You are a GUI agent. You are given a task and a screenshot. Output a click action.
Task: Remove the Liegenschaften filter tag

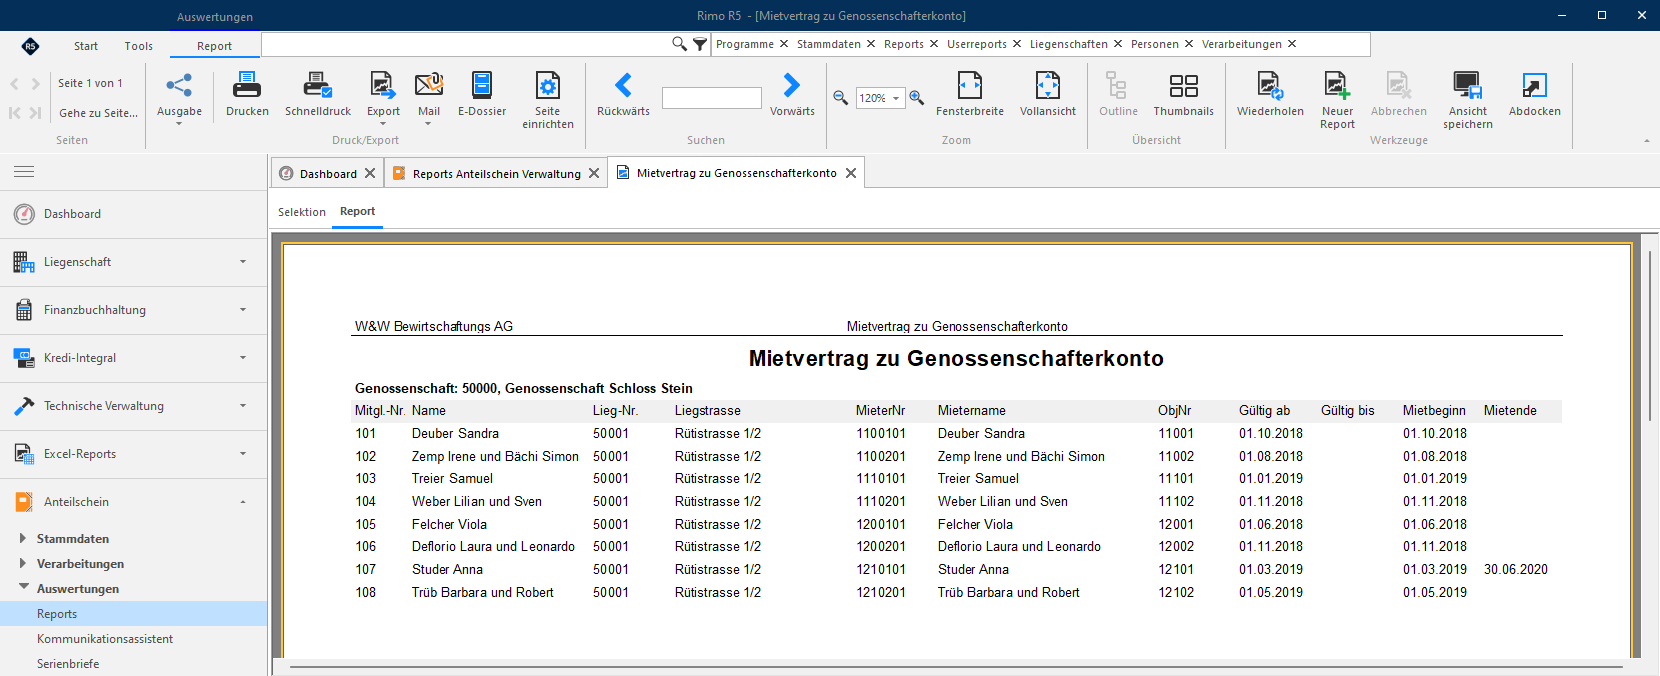1118,44
